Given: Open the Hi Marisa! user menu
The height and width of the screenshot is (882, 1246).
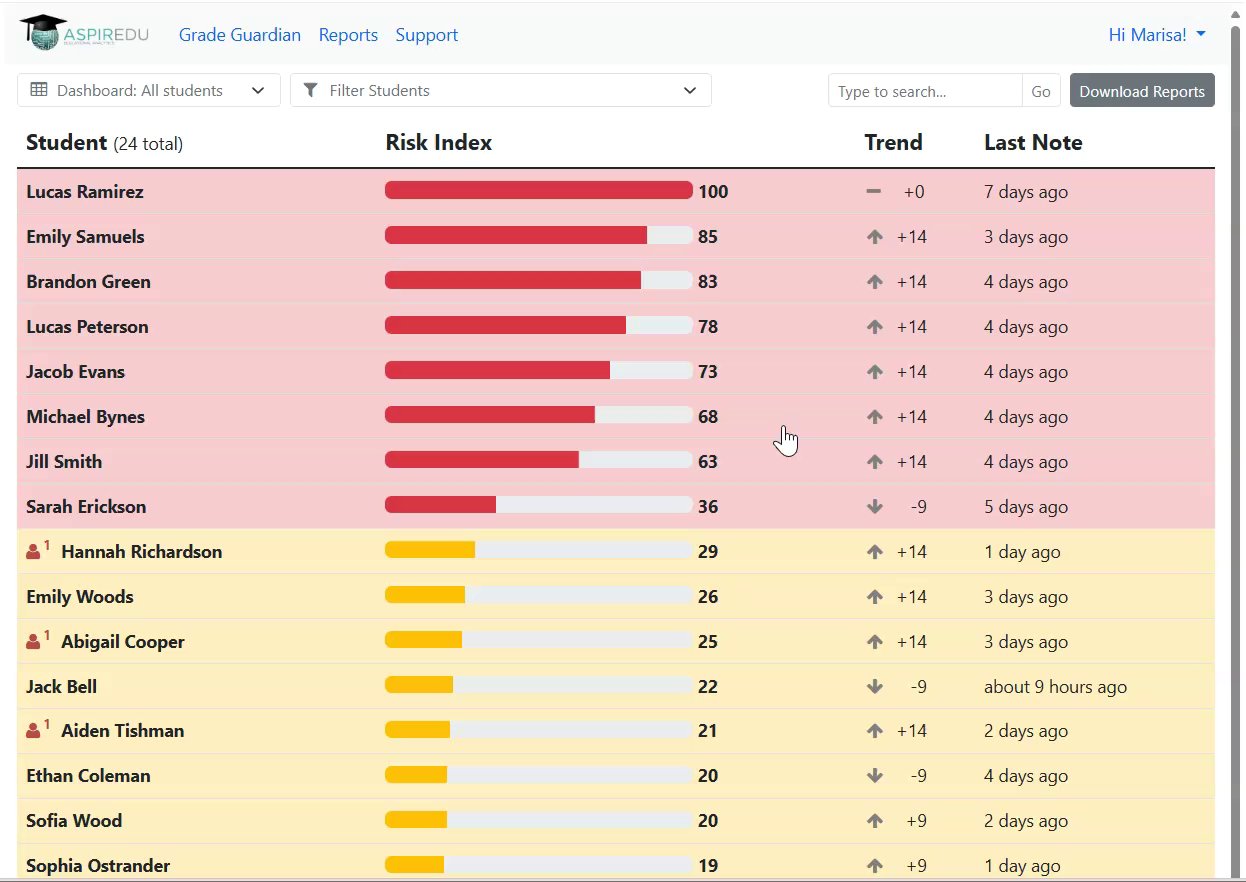Looking at the screenshot, I should click(x=1157, y=35).
